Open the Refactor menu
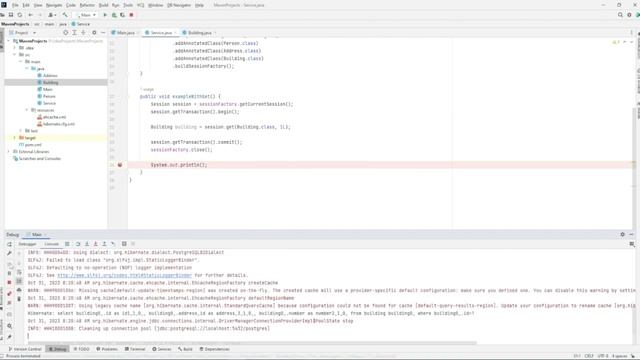The image size is (640, 360). click(87, 5)
